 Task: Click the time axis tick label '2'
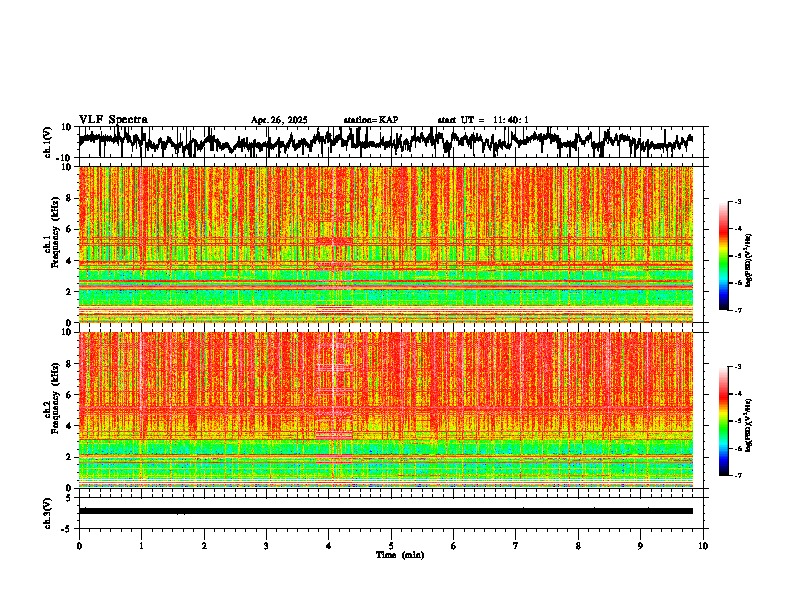coord(204,546)
